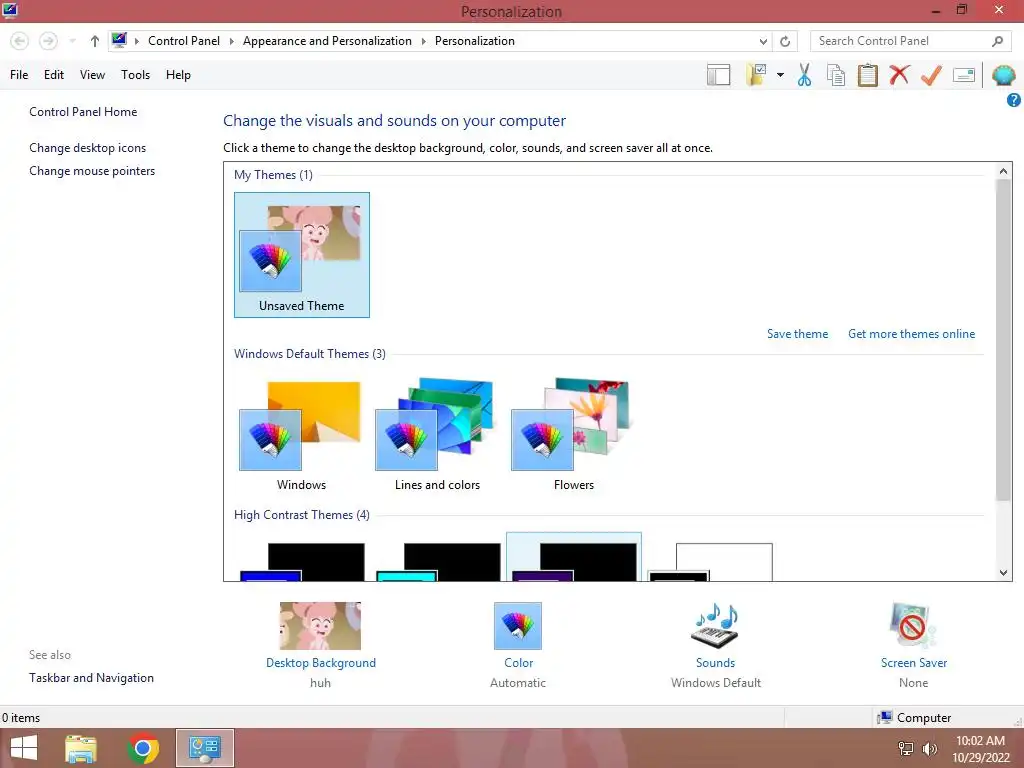Open recent locations dropdown arrow
The height and width of the screenshot is (768, 1024).
point(72,41)
